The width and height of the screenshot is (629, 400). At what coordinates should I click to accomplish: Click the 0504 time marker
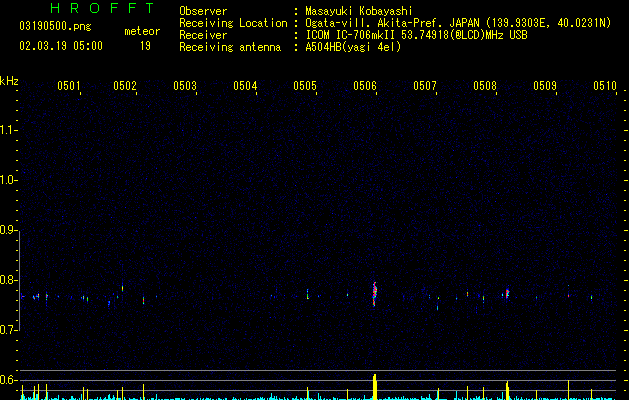[245, 86]
